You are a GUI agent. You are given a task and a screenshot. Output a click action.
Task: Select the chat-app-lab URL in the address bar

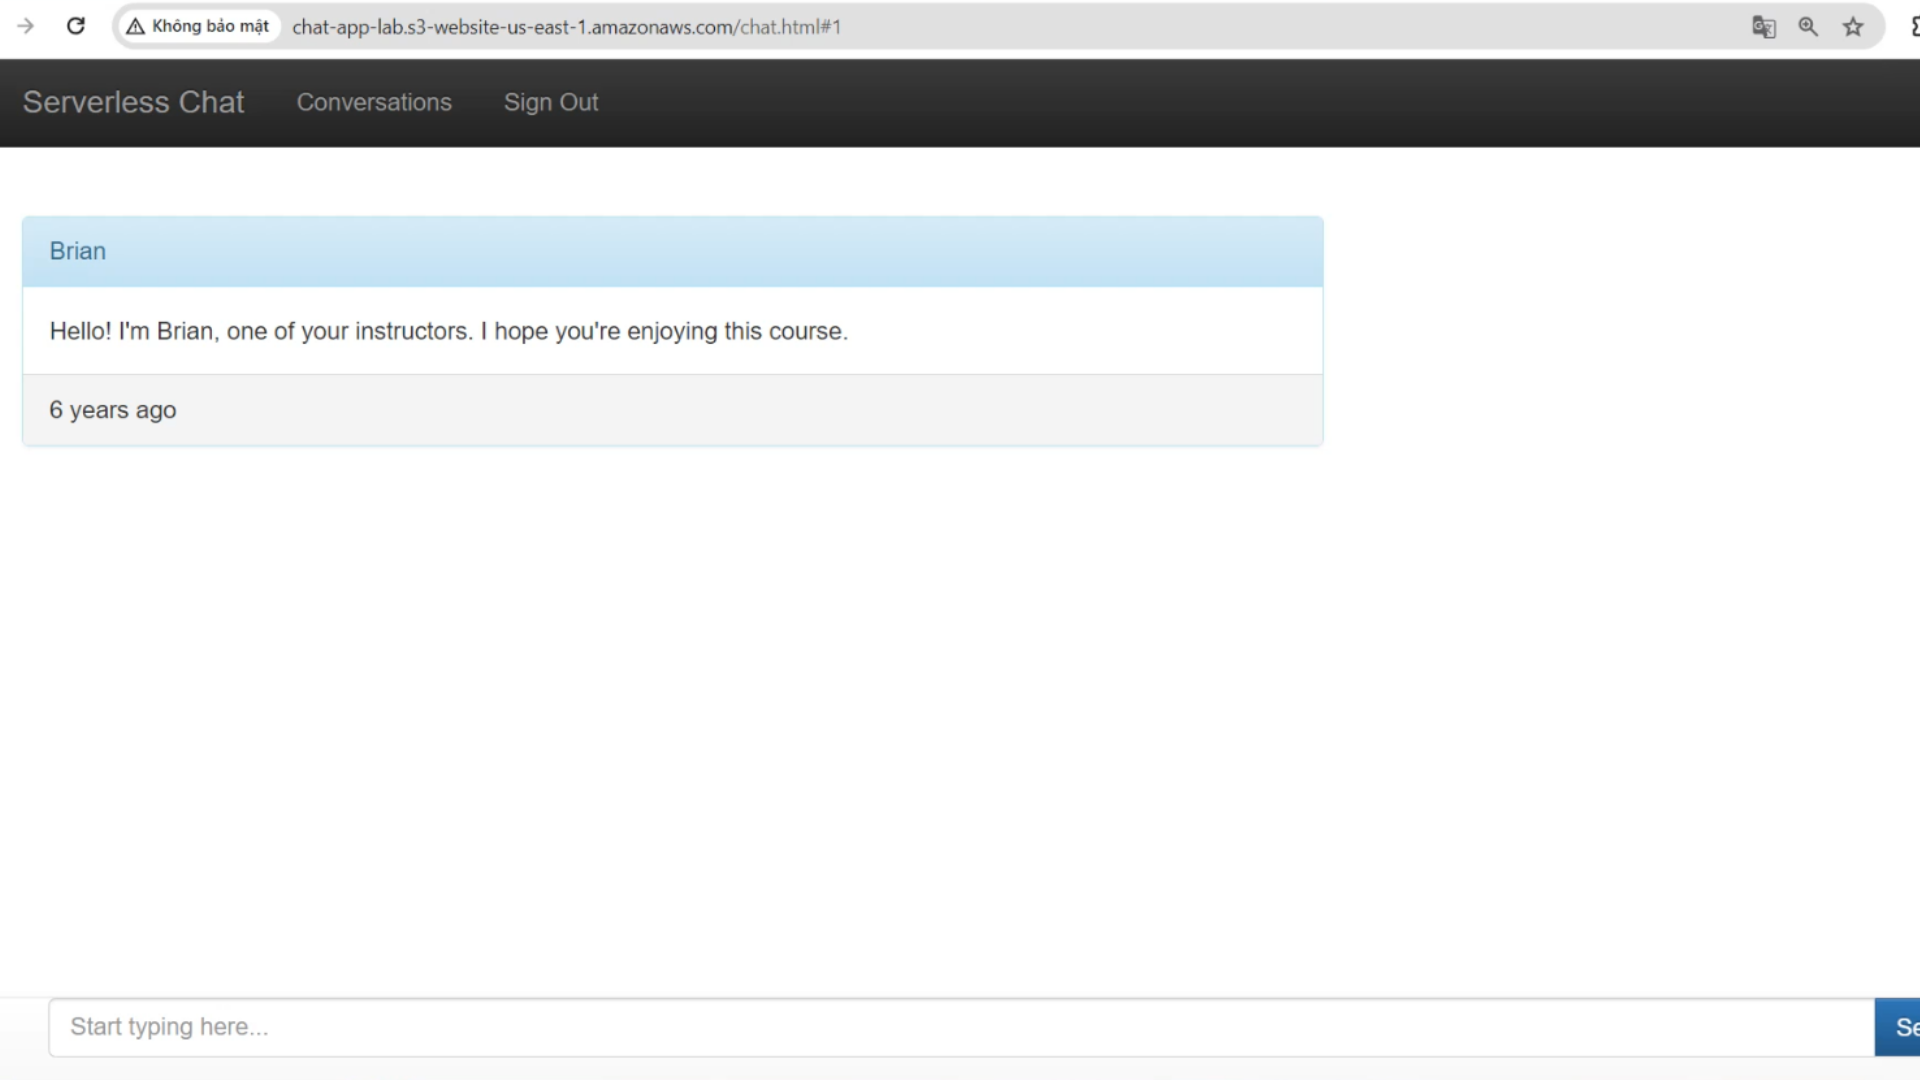point(566,27)
